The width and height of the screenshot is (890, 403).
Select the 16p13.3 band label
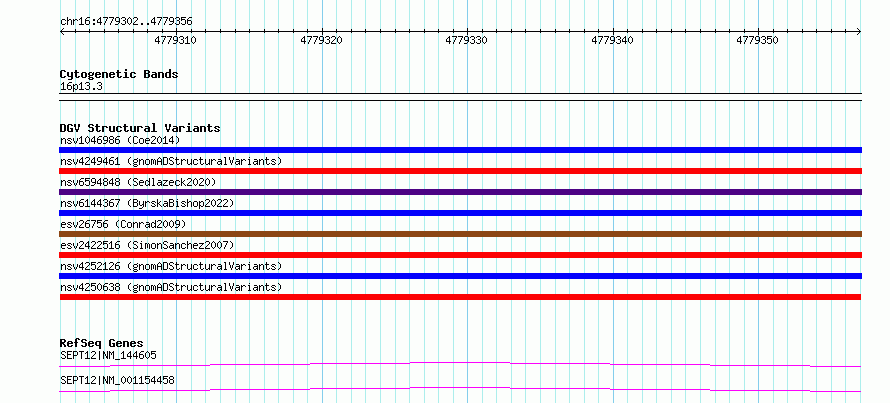pyautogui.click(x=81, y=87)
